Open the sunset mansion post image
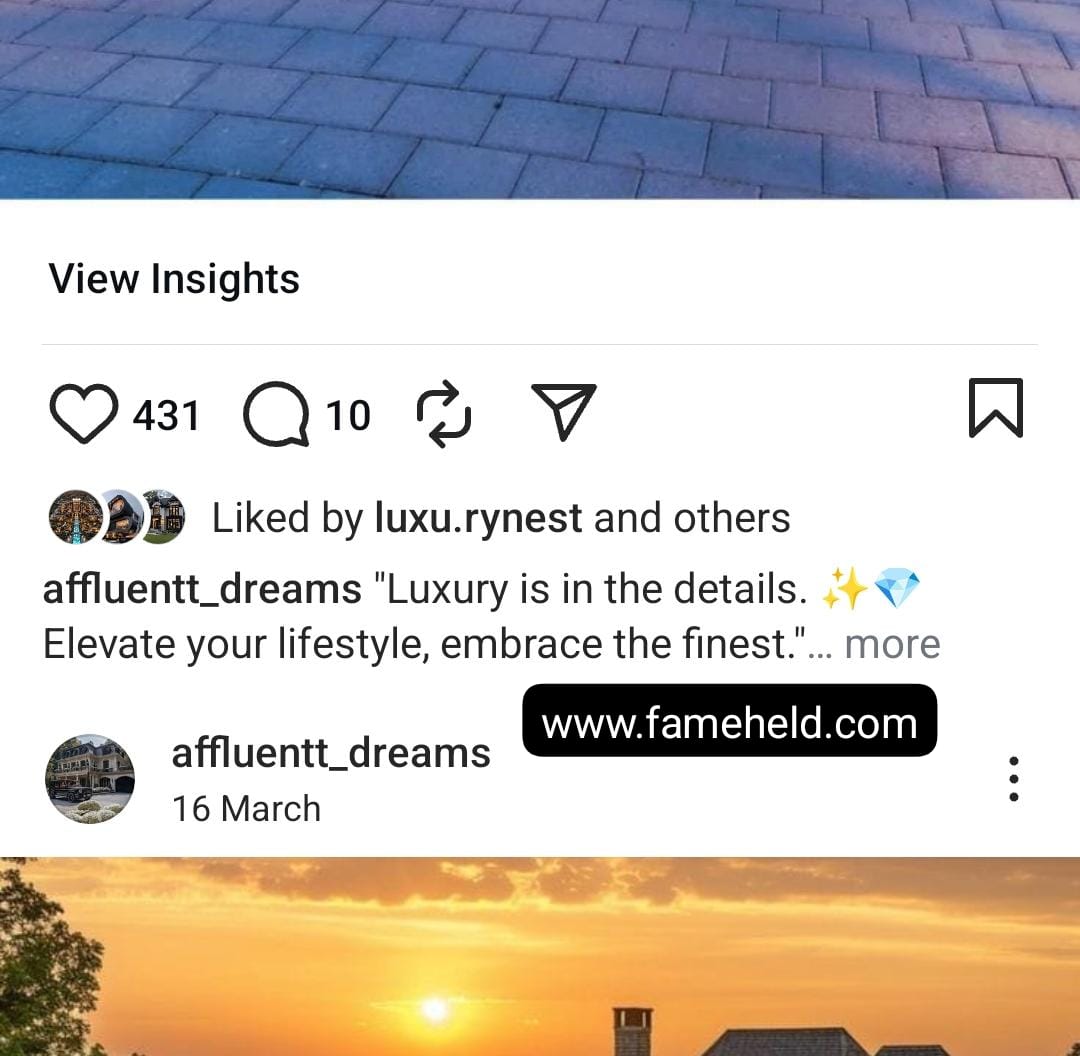 point(540,956)
